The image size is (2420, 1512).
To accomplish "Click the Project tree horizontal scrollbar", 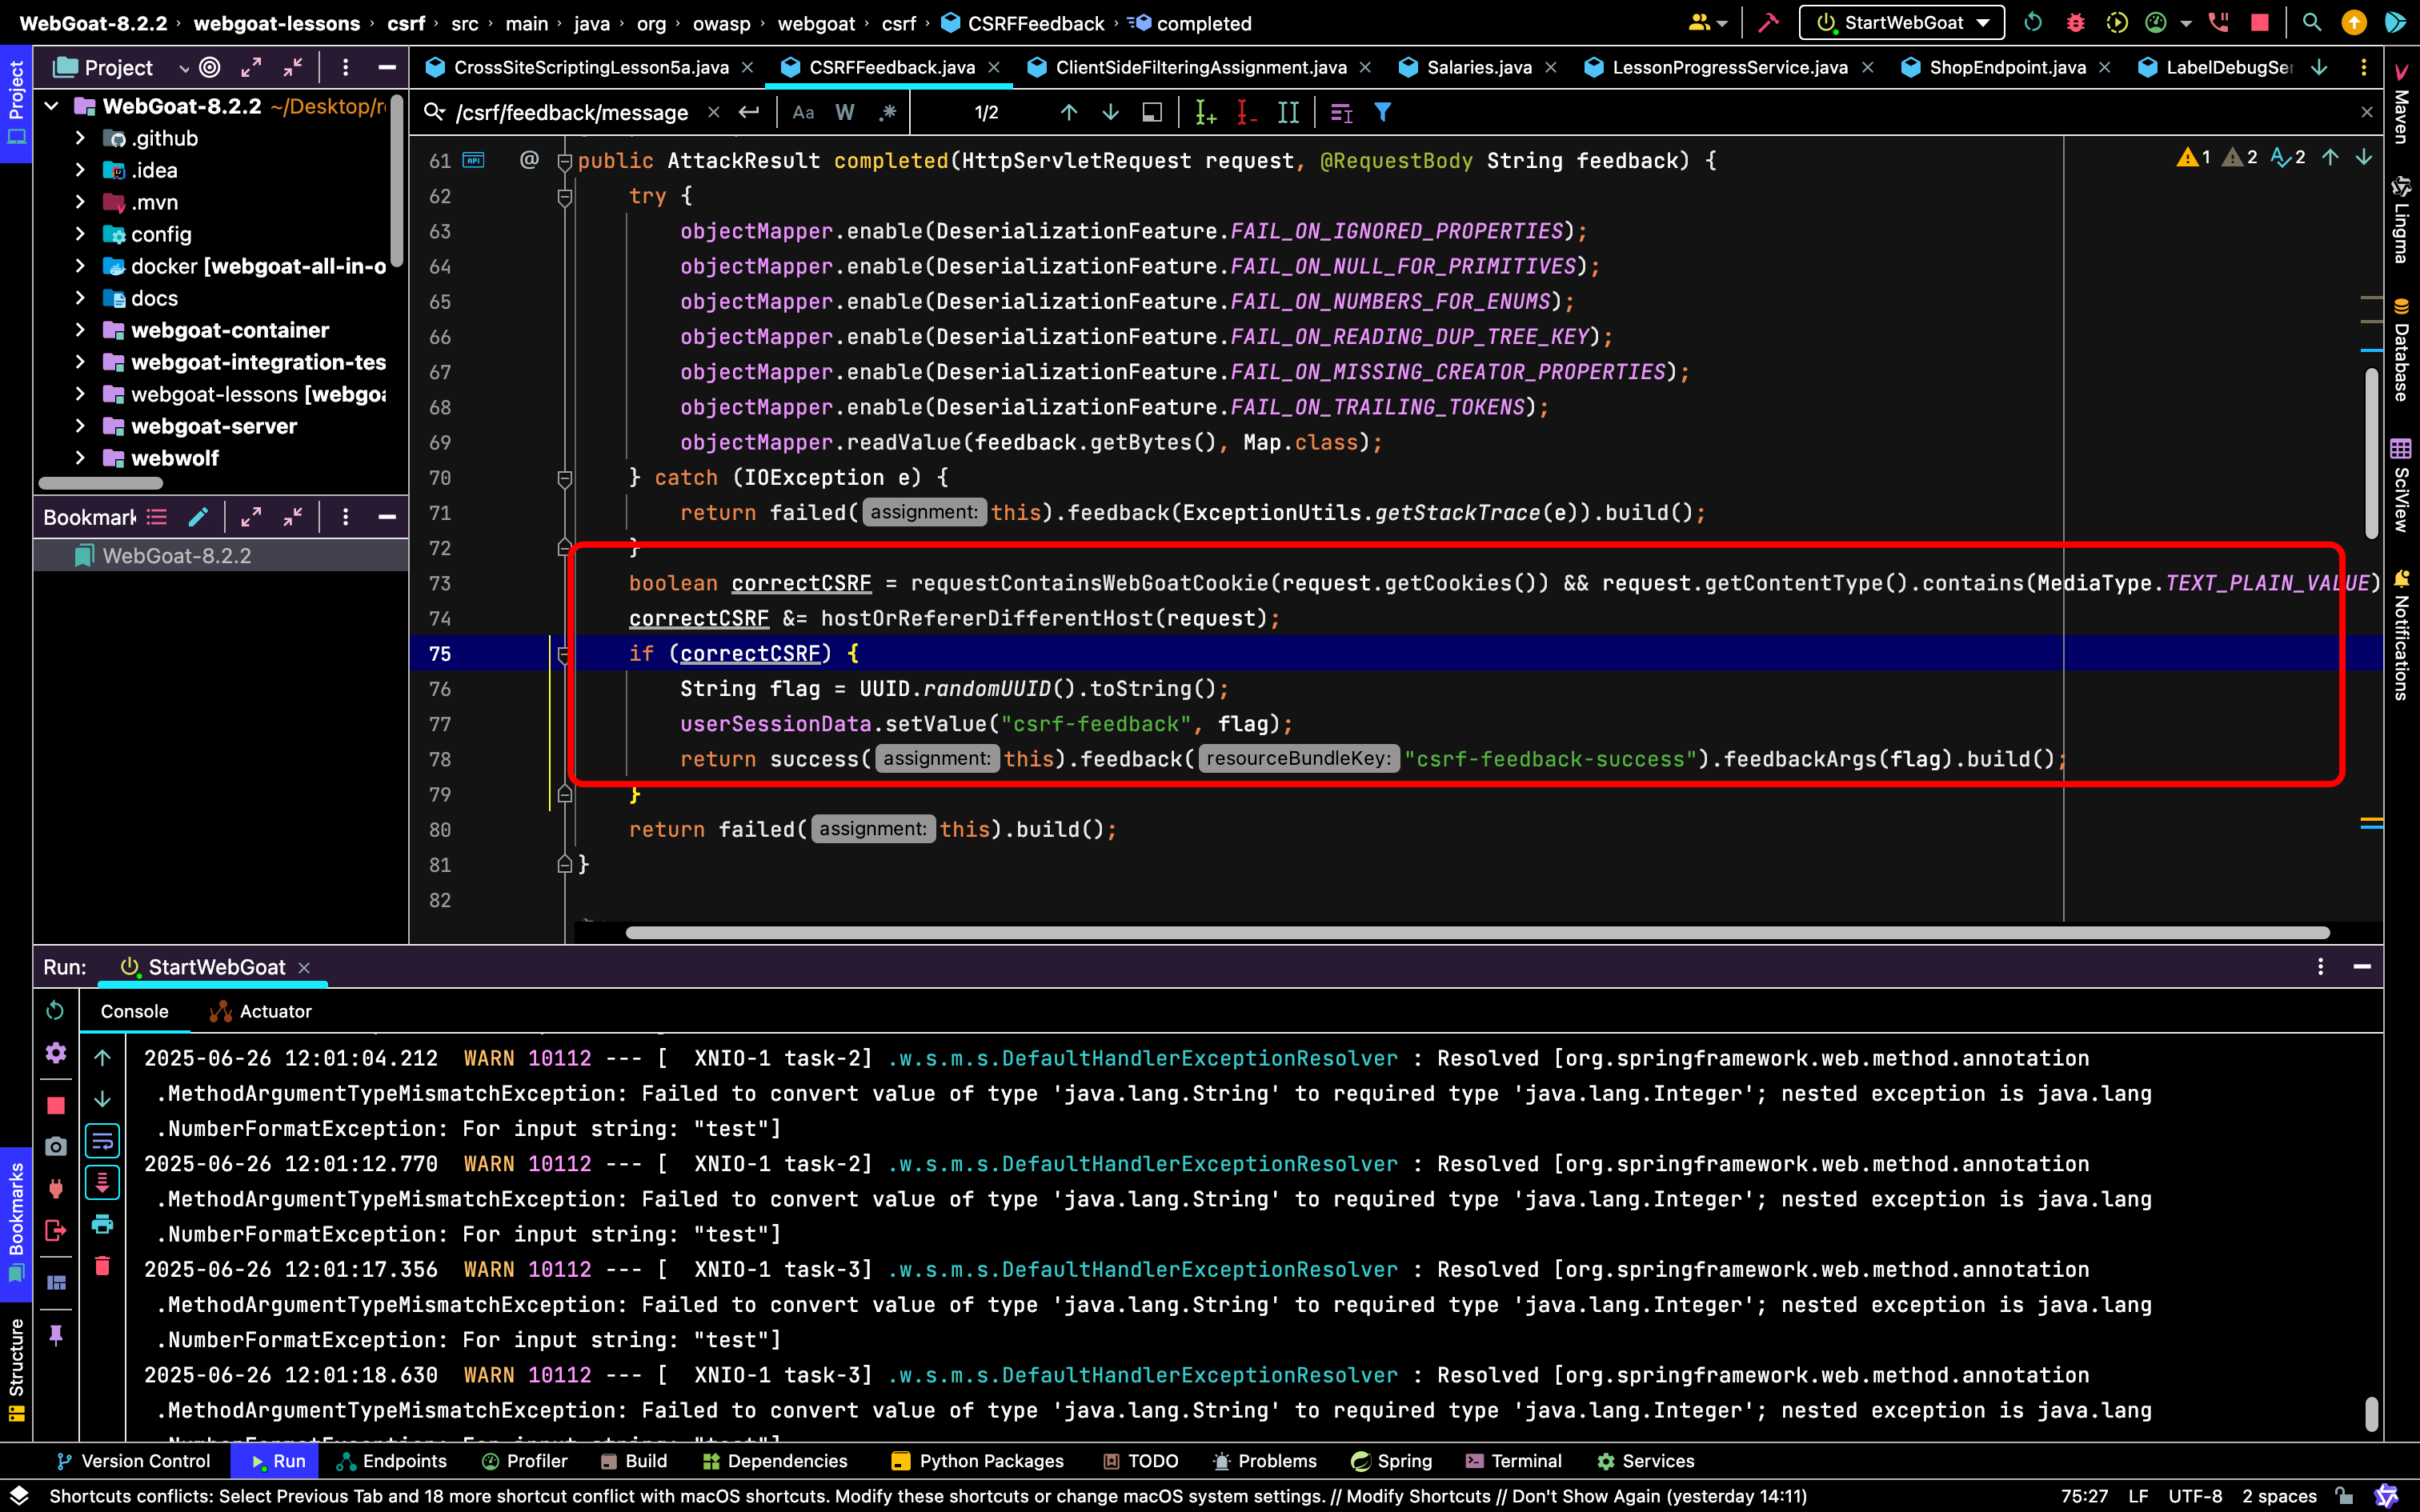I will [x=100, y=483].
